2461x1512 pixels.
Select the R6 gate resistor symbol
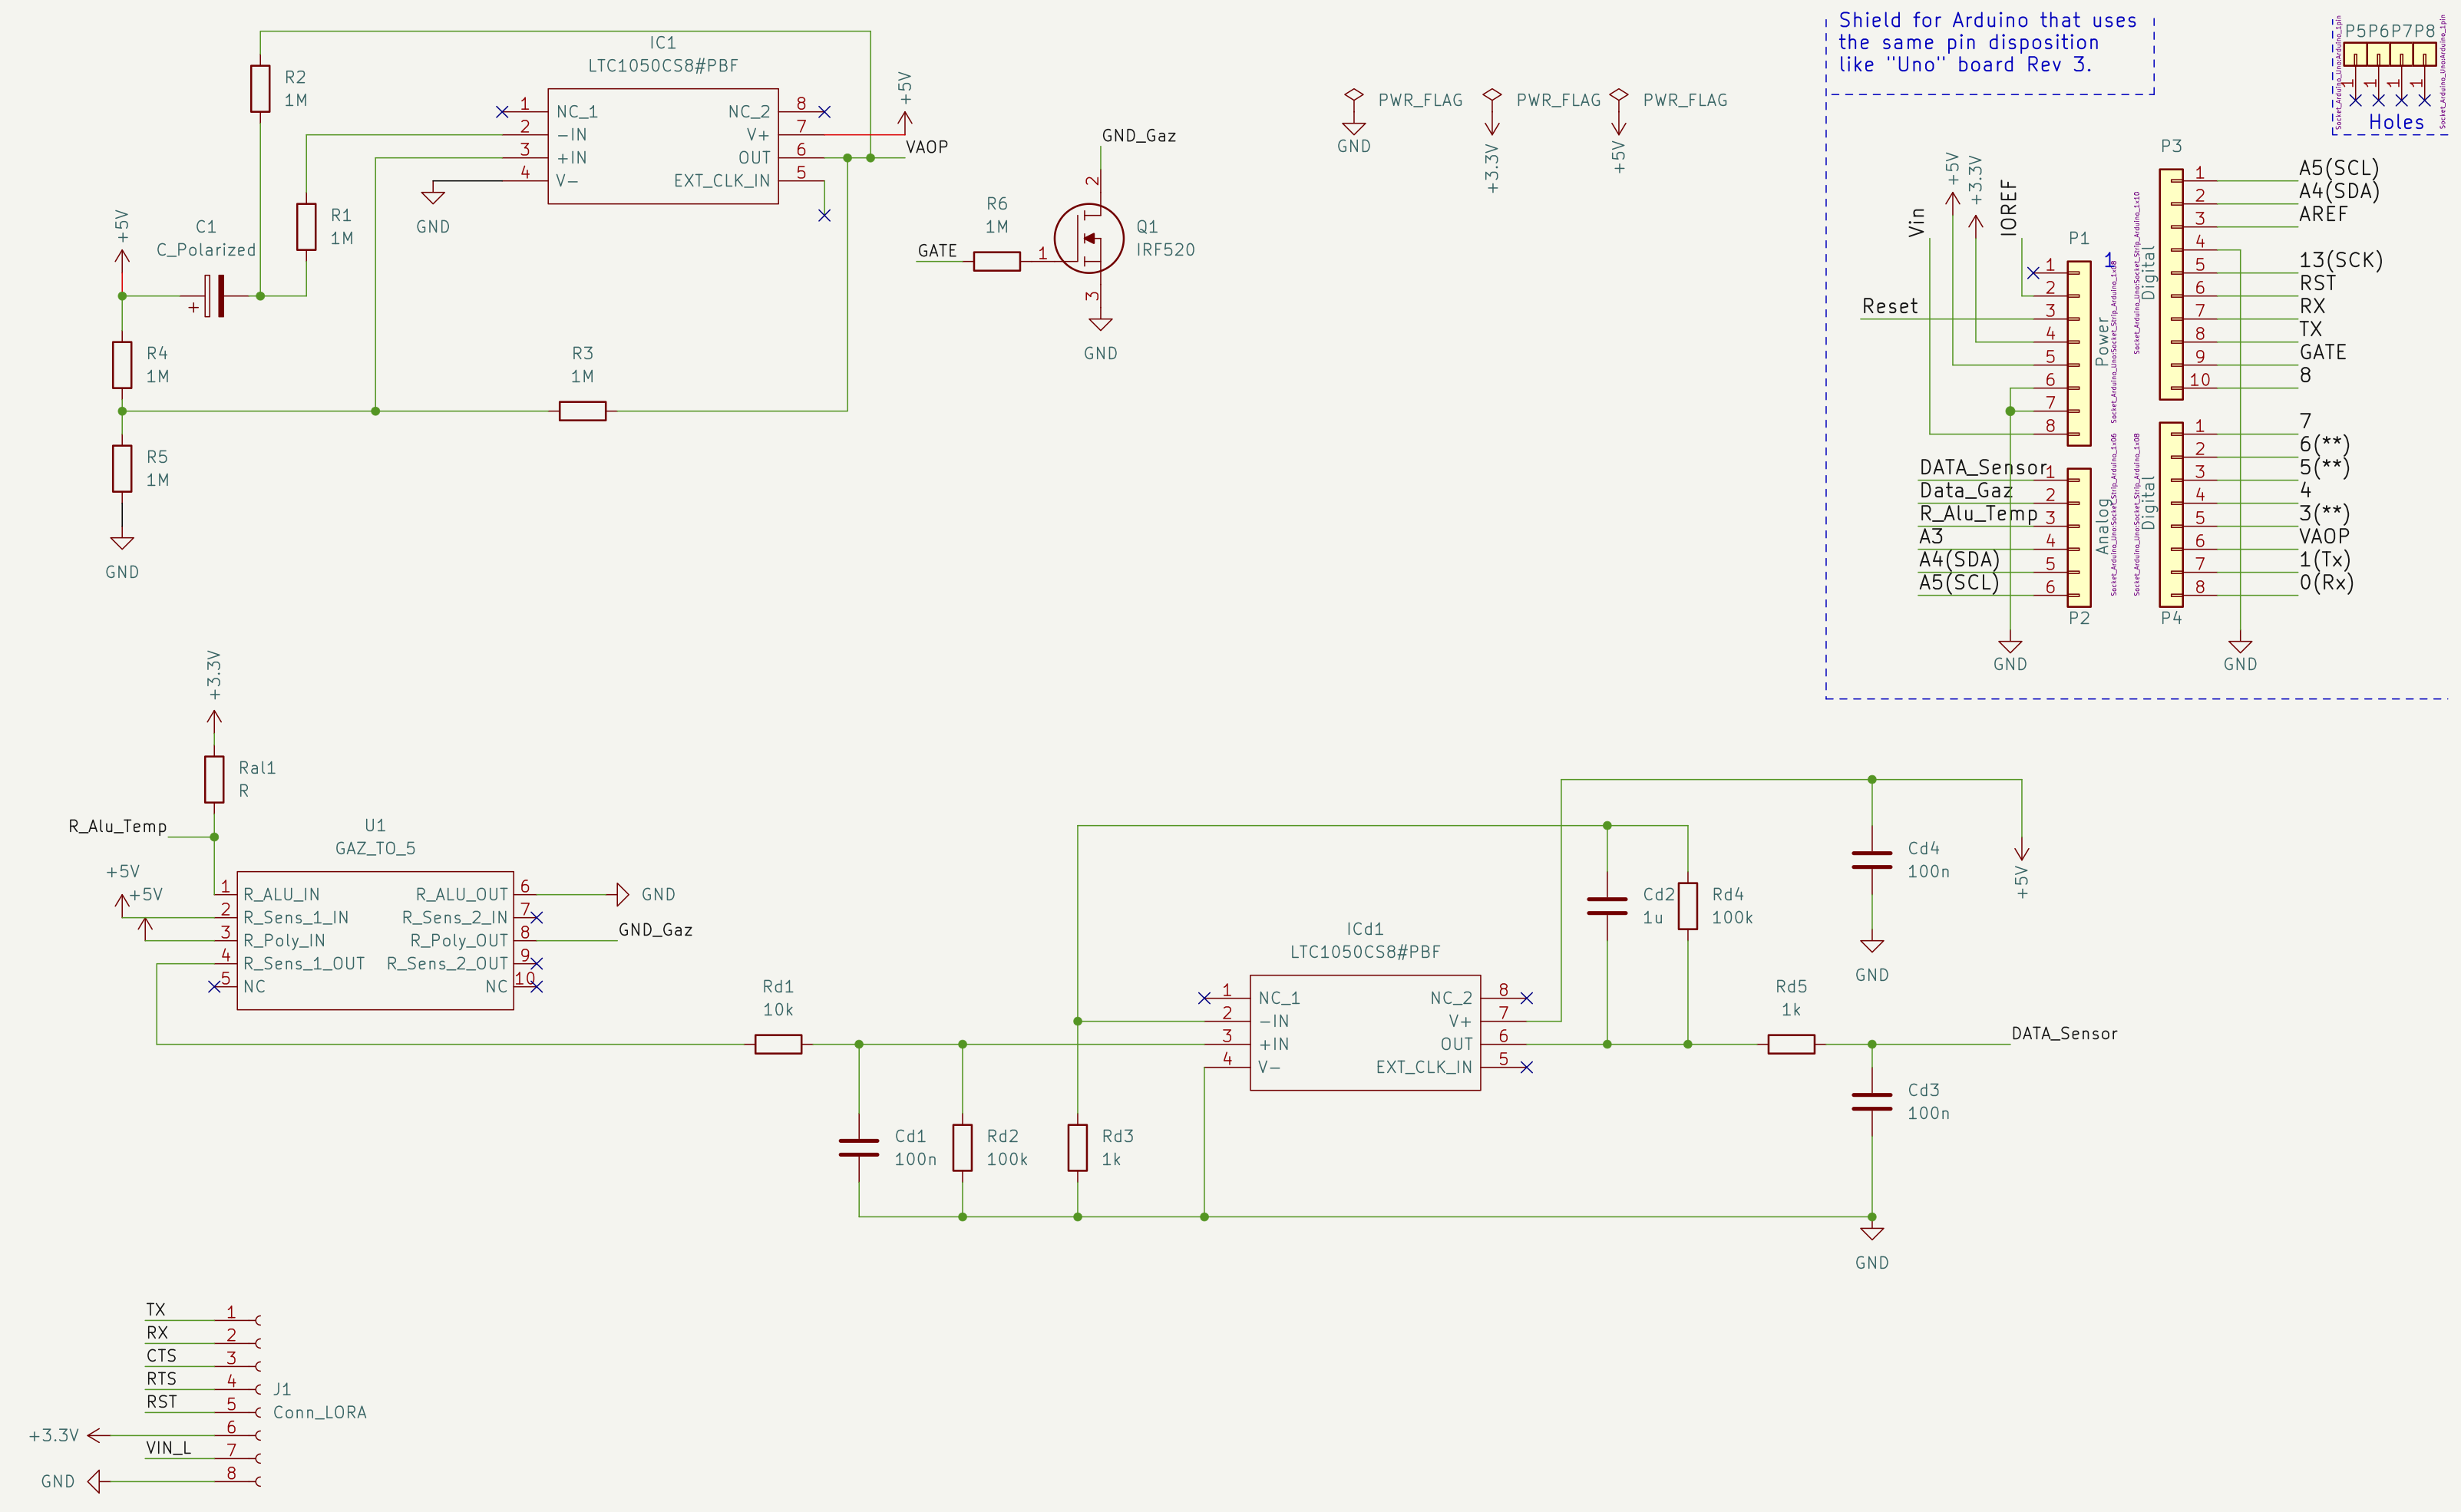[996, 262]
